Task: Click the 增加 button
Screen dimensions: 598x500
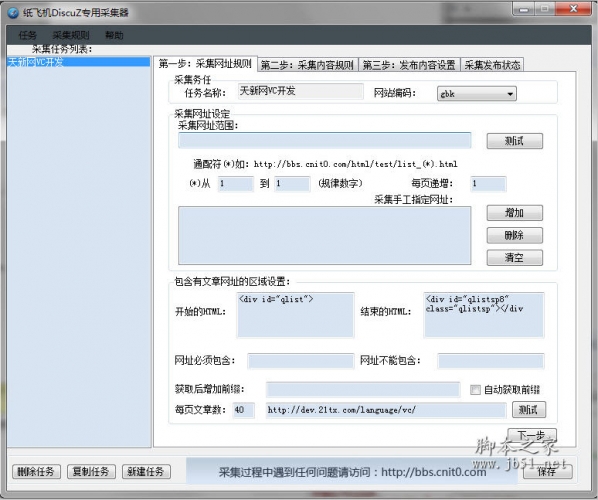Action: click(x=514, y=213)
